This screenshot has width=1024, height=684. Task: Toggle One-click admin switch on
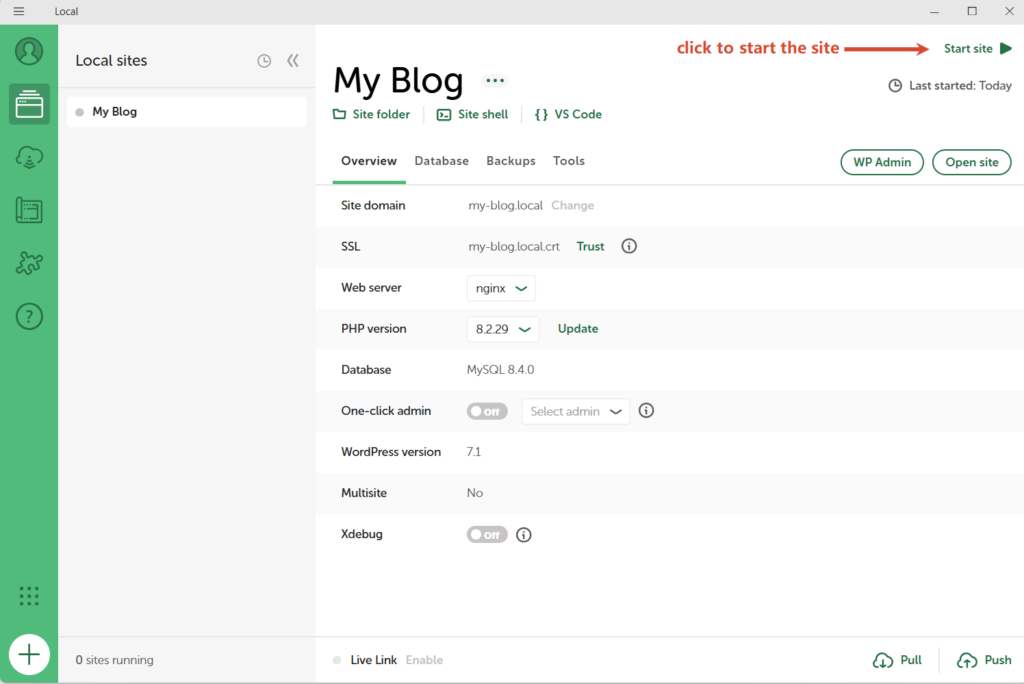tap(487, 412)
